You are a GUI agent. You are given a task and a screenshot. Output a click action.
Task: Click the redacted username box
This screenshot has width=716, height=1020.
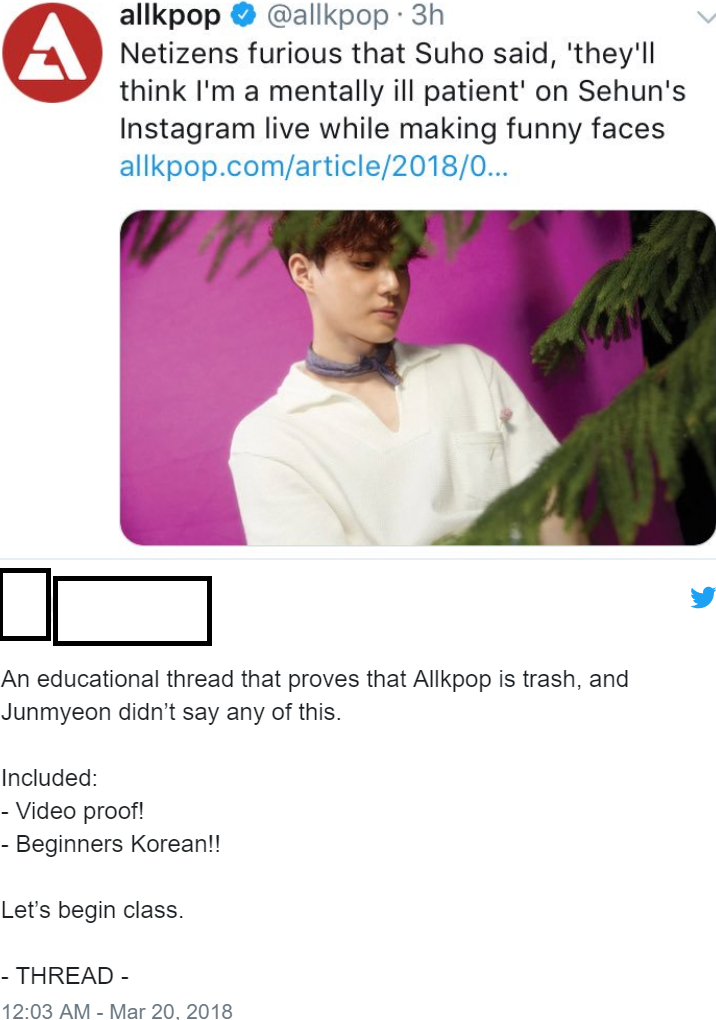133,611
